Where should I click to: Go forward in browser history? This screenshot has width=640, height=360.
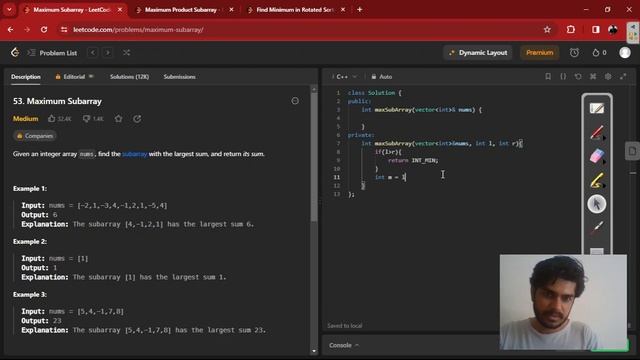click(27, 29)
